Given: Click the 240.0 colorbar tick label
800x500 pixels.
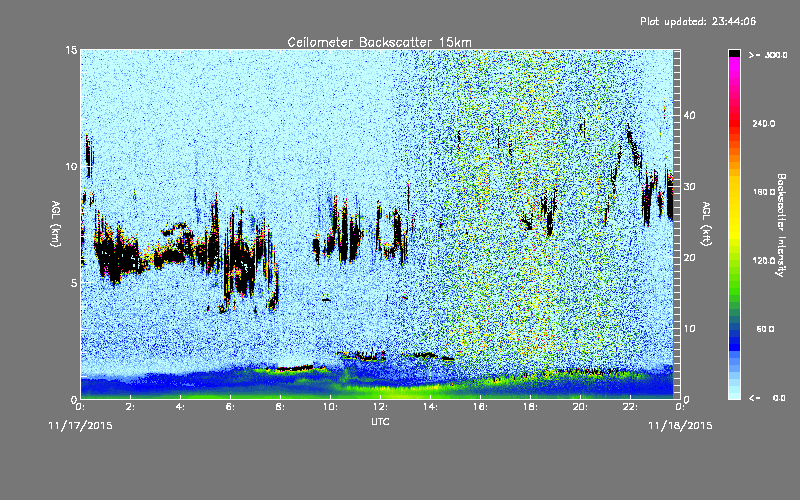Looking at the screenshot, I should pyautogui.click(x=764, y=124).
